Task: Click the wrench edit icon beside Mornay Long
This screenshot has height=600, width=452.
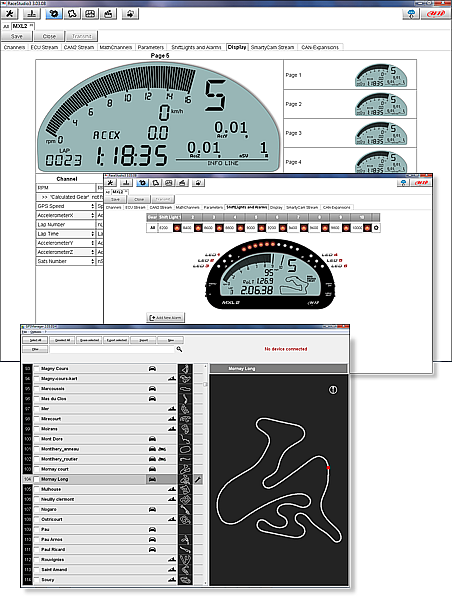Action: click(198, 479)
